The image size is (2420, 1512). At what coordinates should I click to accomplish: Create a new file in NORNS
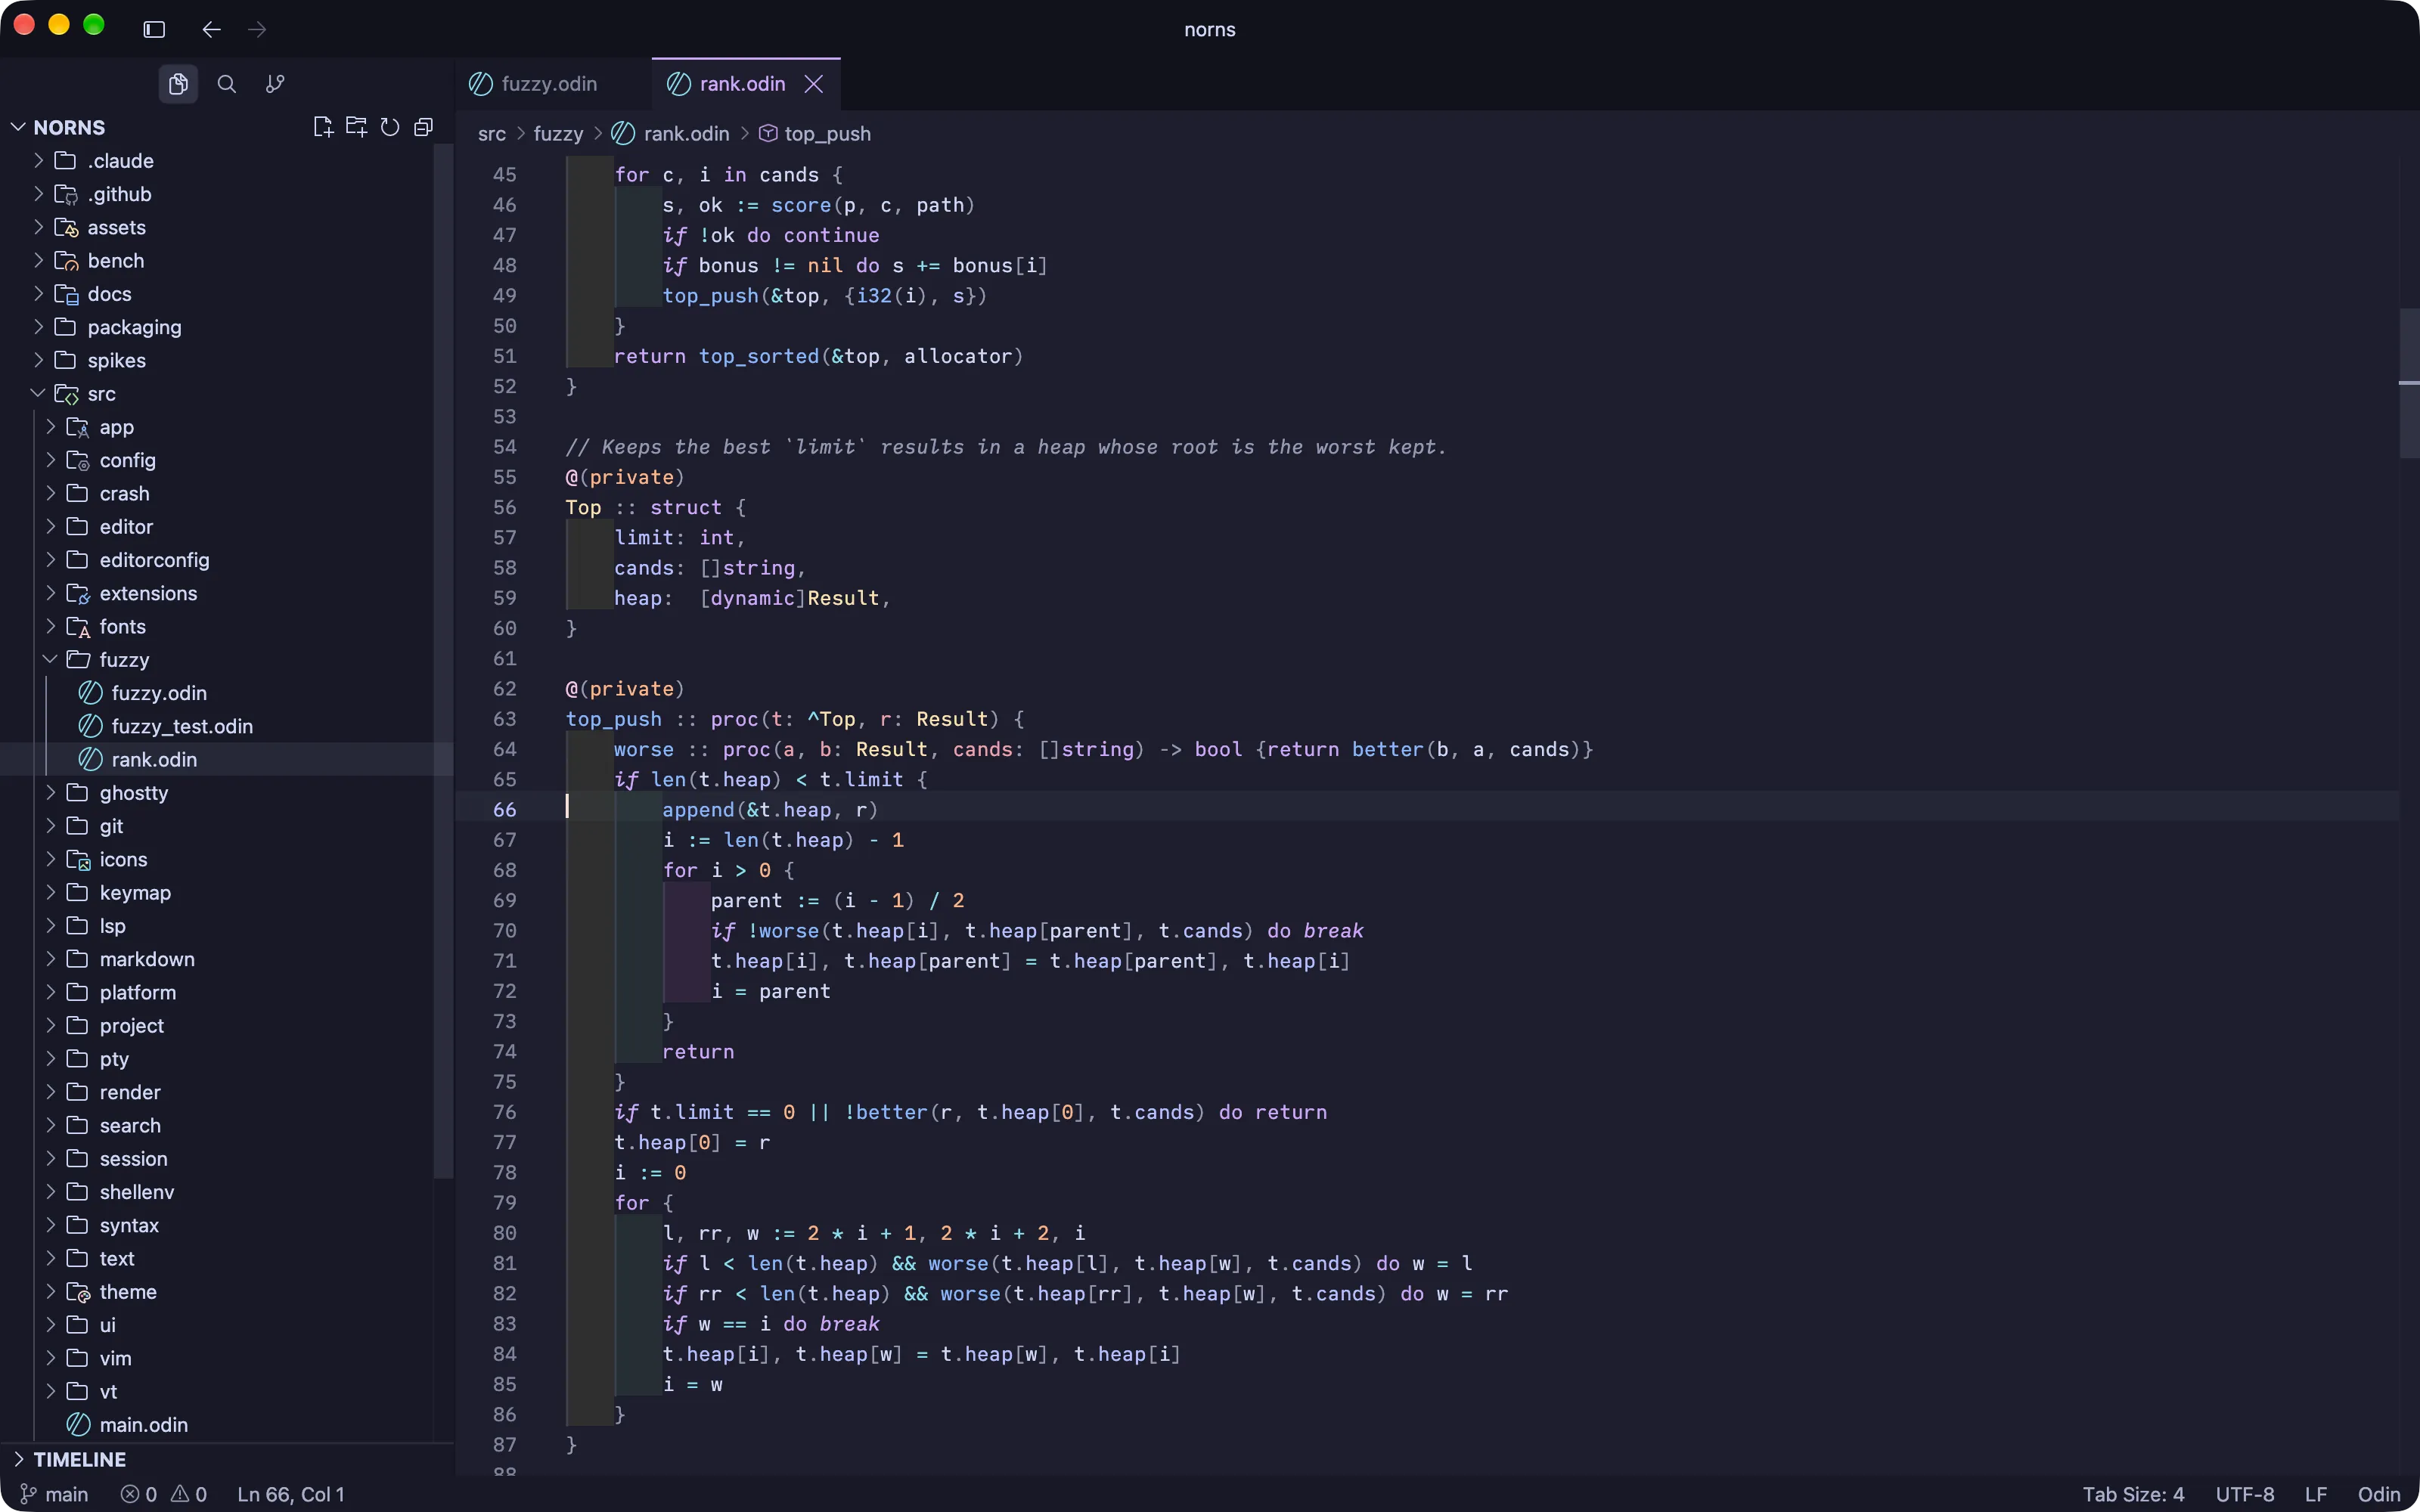(322, 127)
